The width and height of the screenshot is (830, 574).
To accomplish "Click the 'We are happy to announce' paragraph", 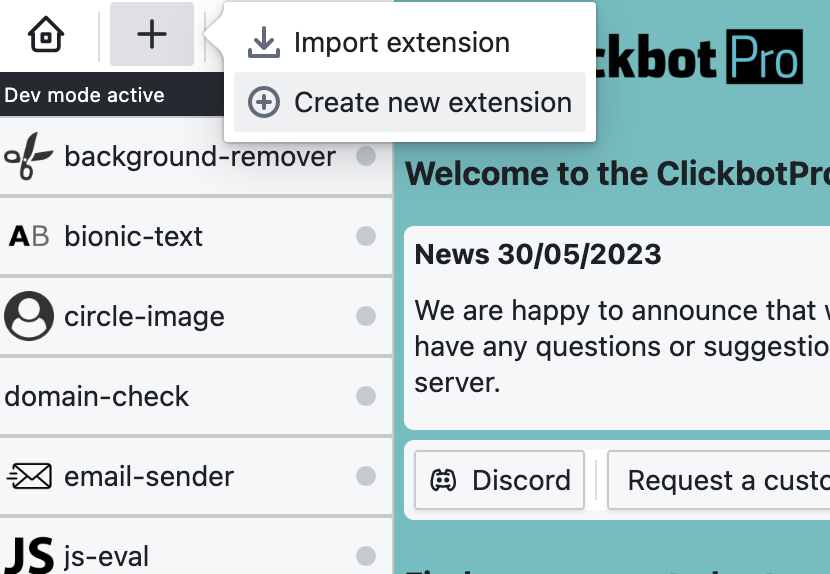I will point(622,346).
